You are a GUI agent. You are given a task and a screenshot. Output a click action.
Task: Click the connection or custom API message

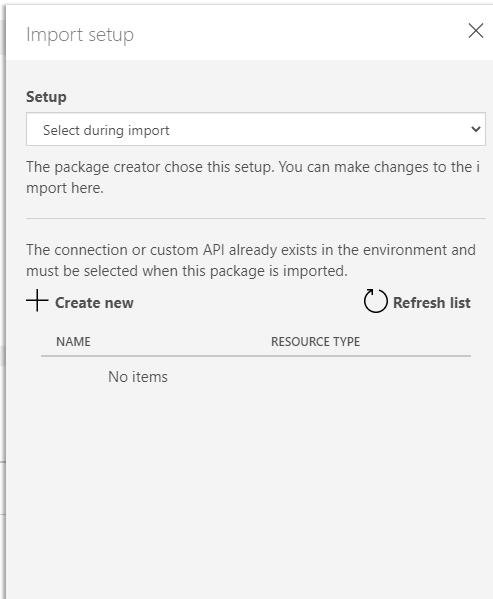tap(251, 260)
